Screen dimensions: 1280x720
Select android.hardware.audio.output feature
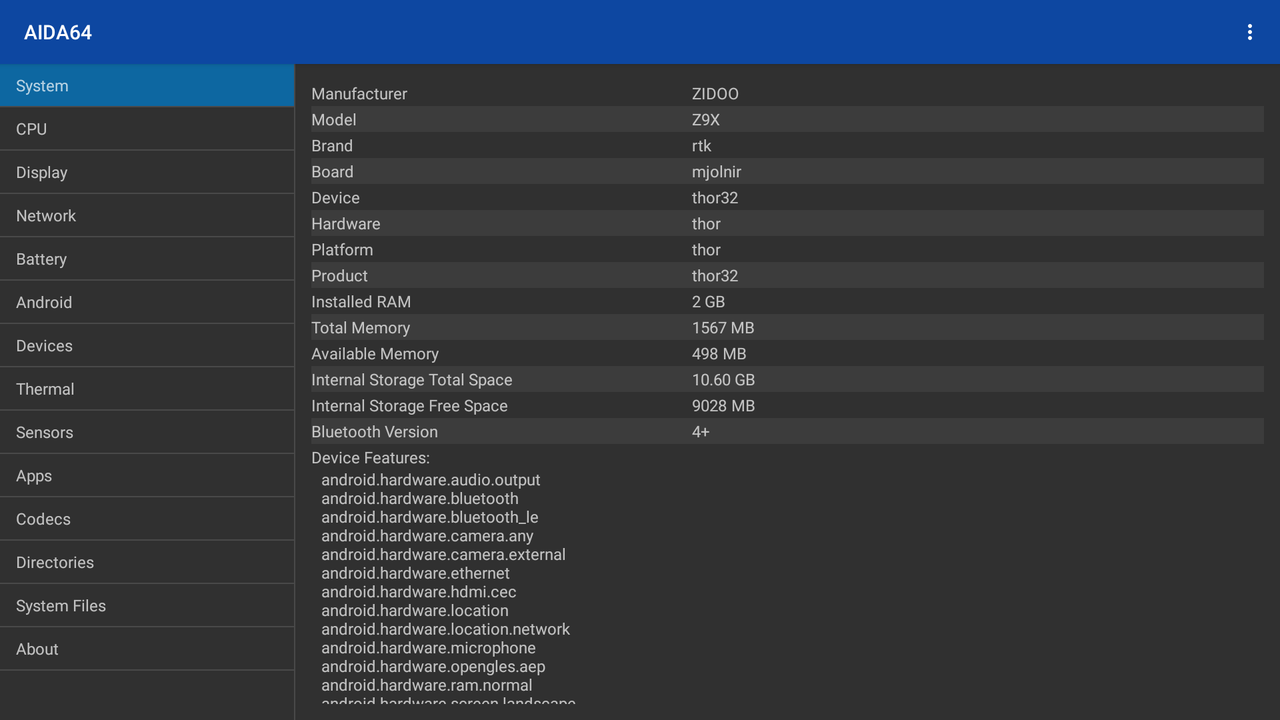point(431,480)
